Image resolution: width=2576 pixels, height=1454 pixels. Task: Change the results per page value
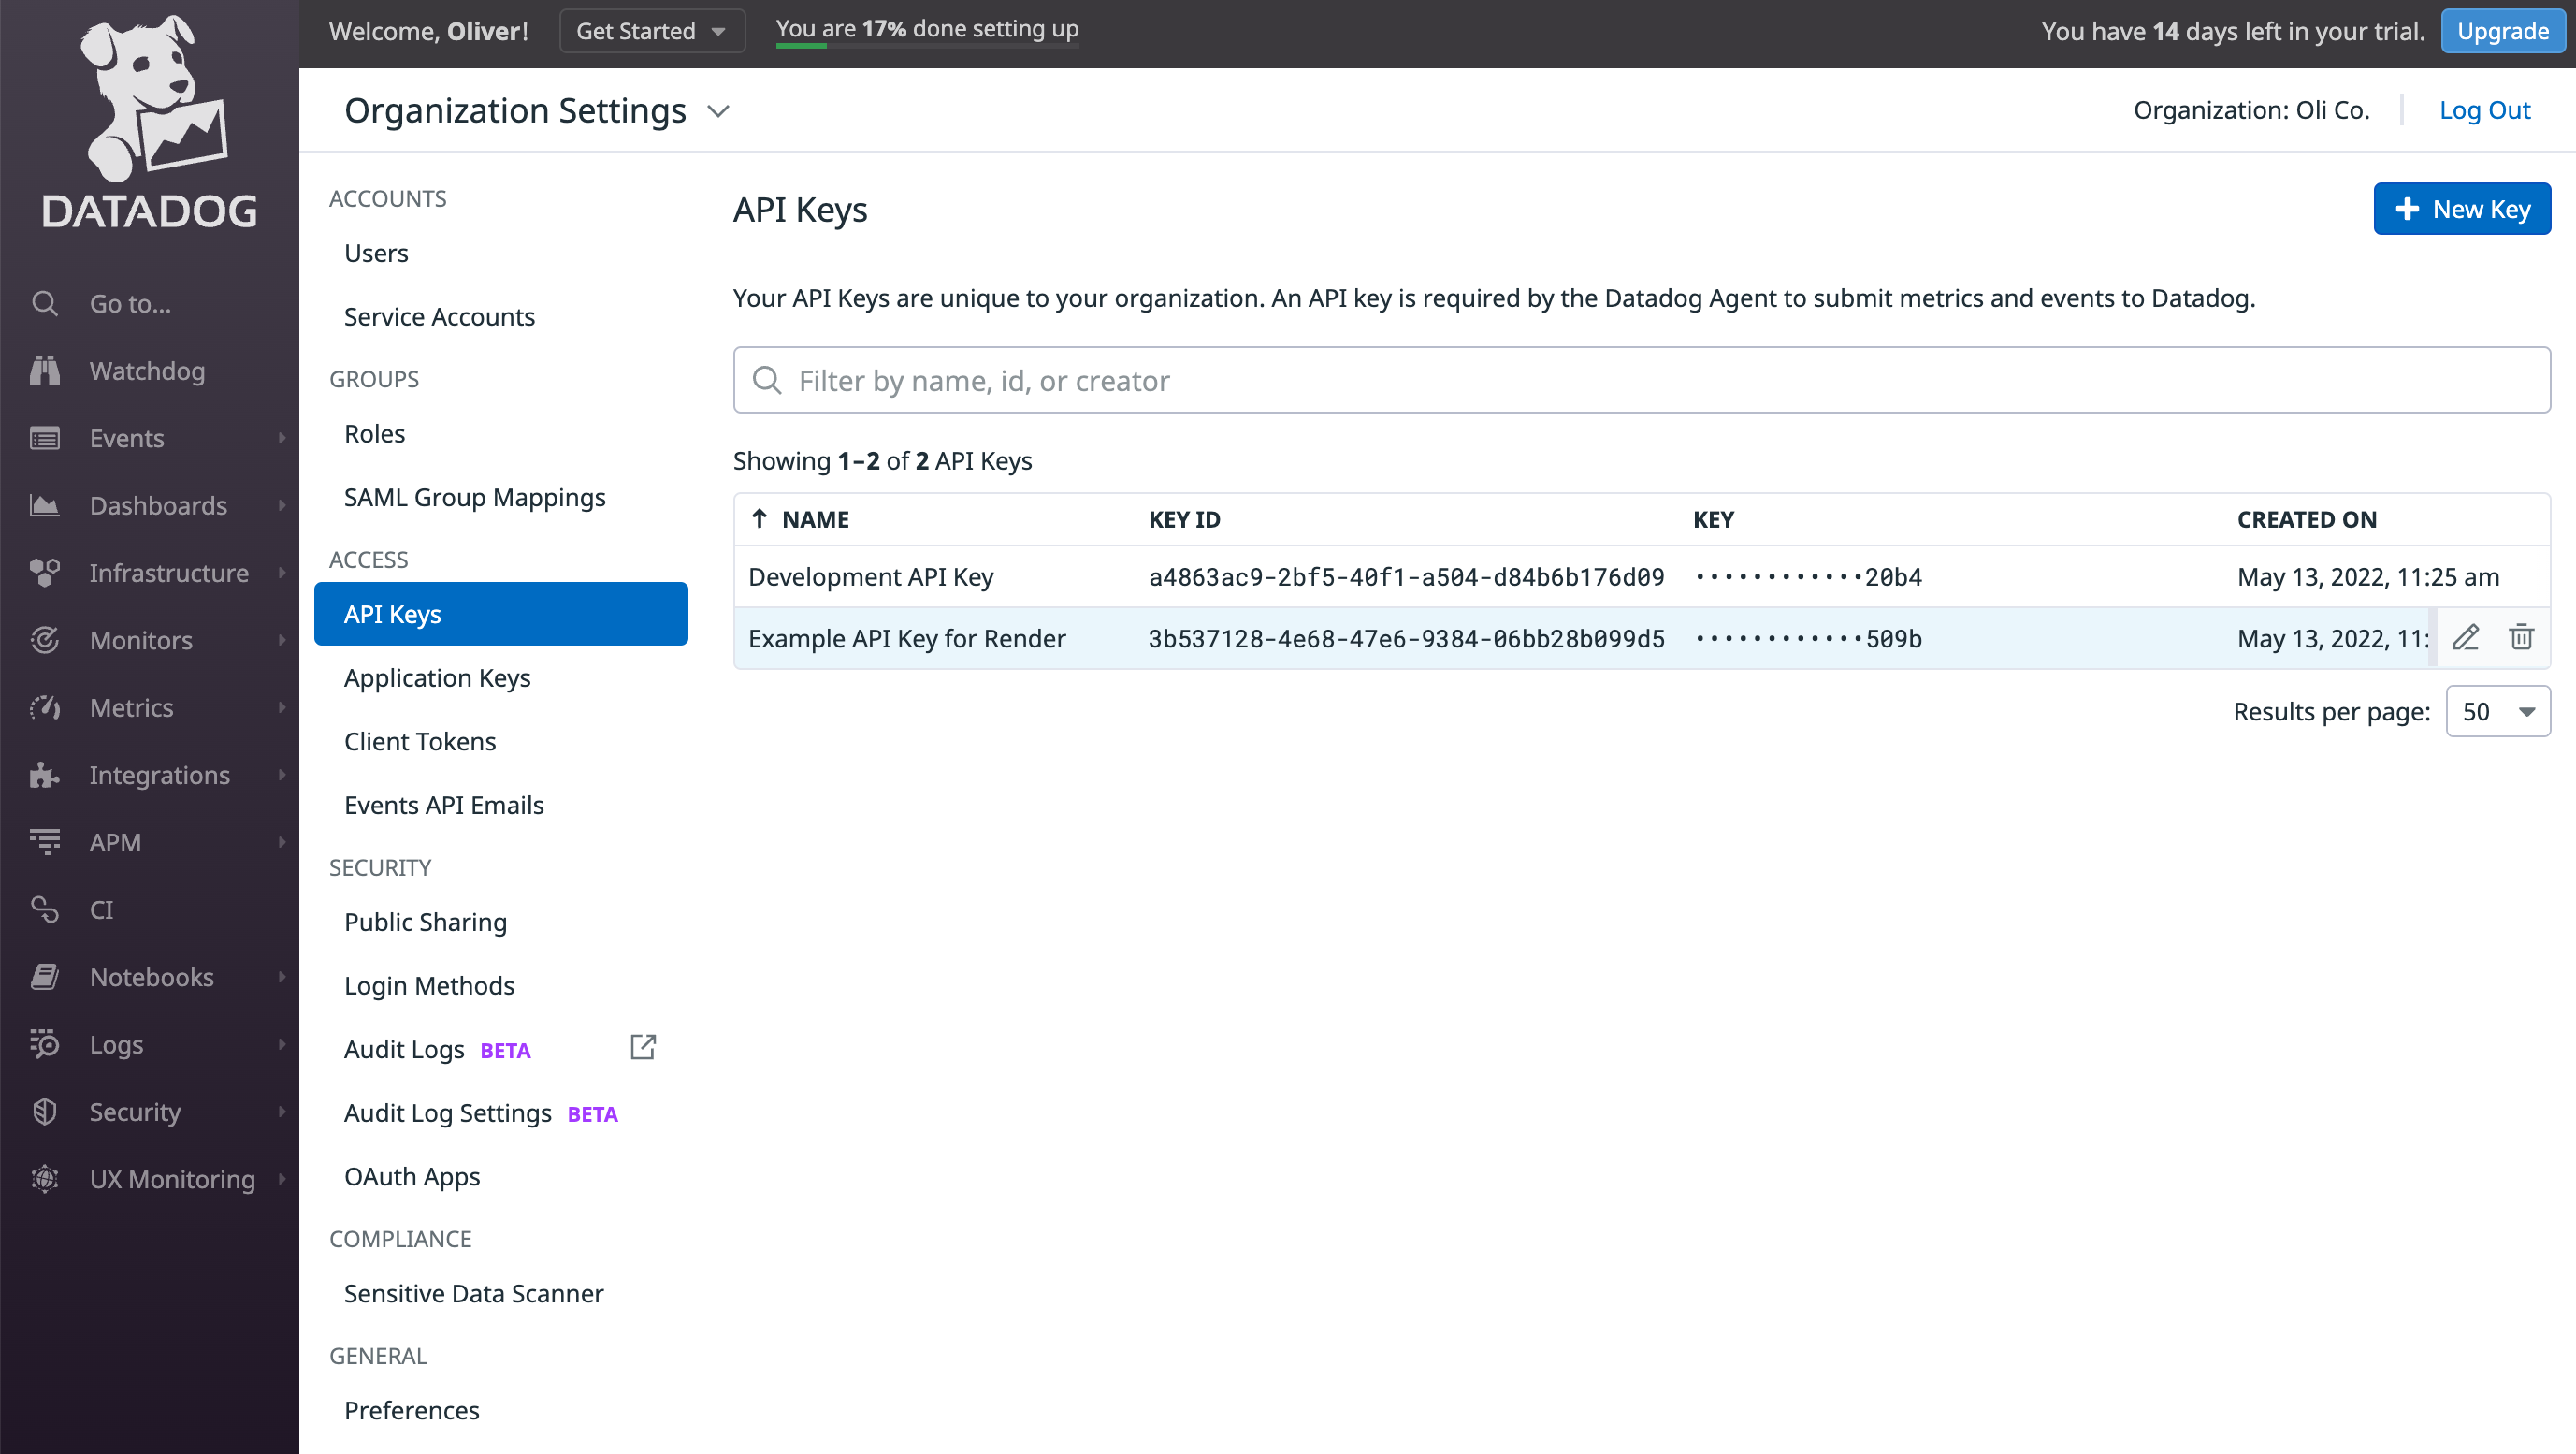tap(2497, 711)
